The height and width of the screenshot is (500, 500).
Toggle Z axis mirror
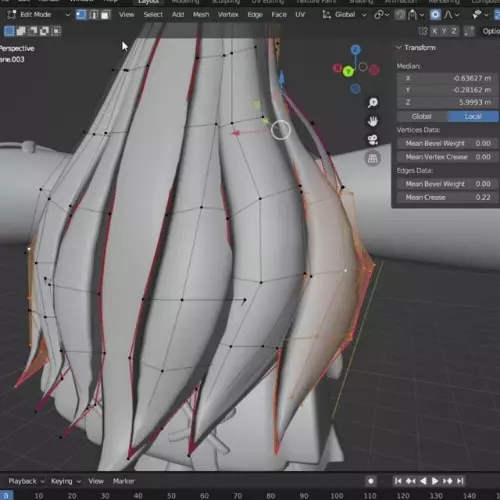point(454,31)
